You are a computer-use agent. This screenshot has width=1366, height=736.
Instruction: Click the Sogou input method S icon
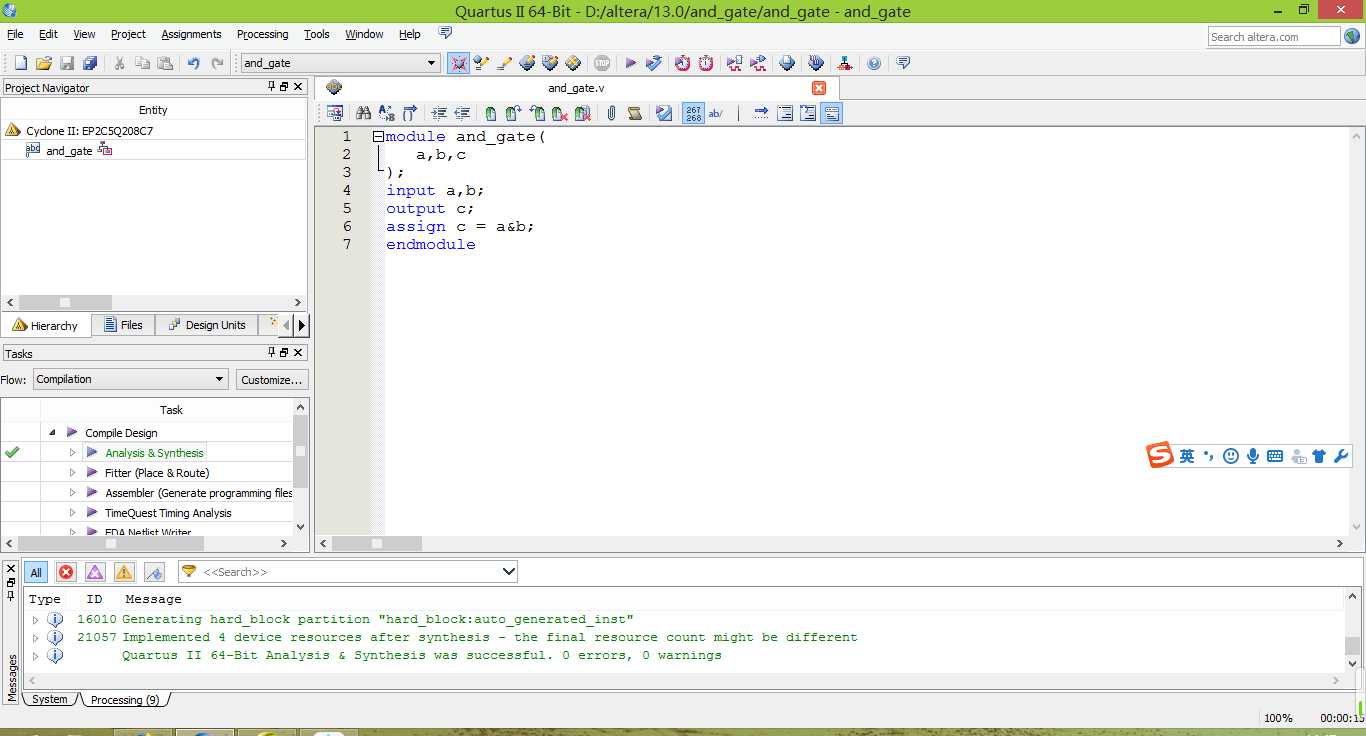(1160, 456)
